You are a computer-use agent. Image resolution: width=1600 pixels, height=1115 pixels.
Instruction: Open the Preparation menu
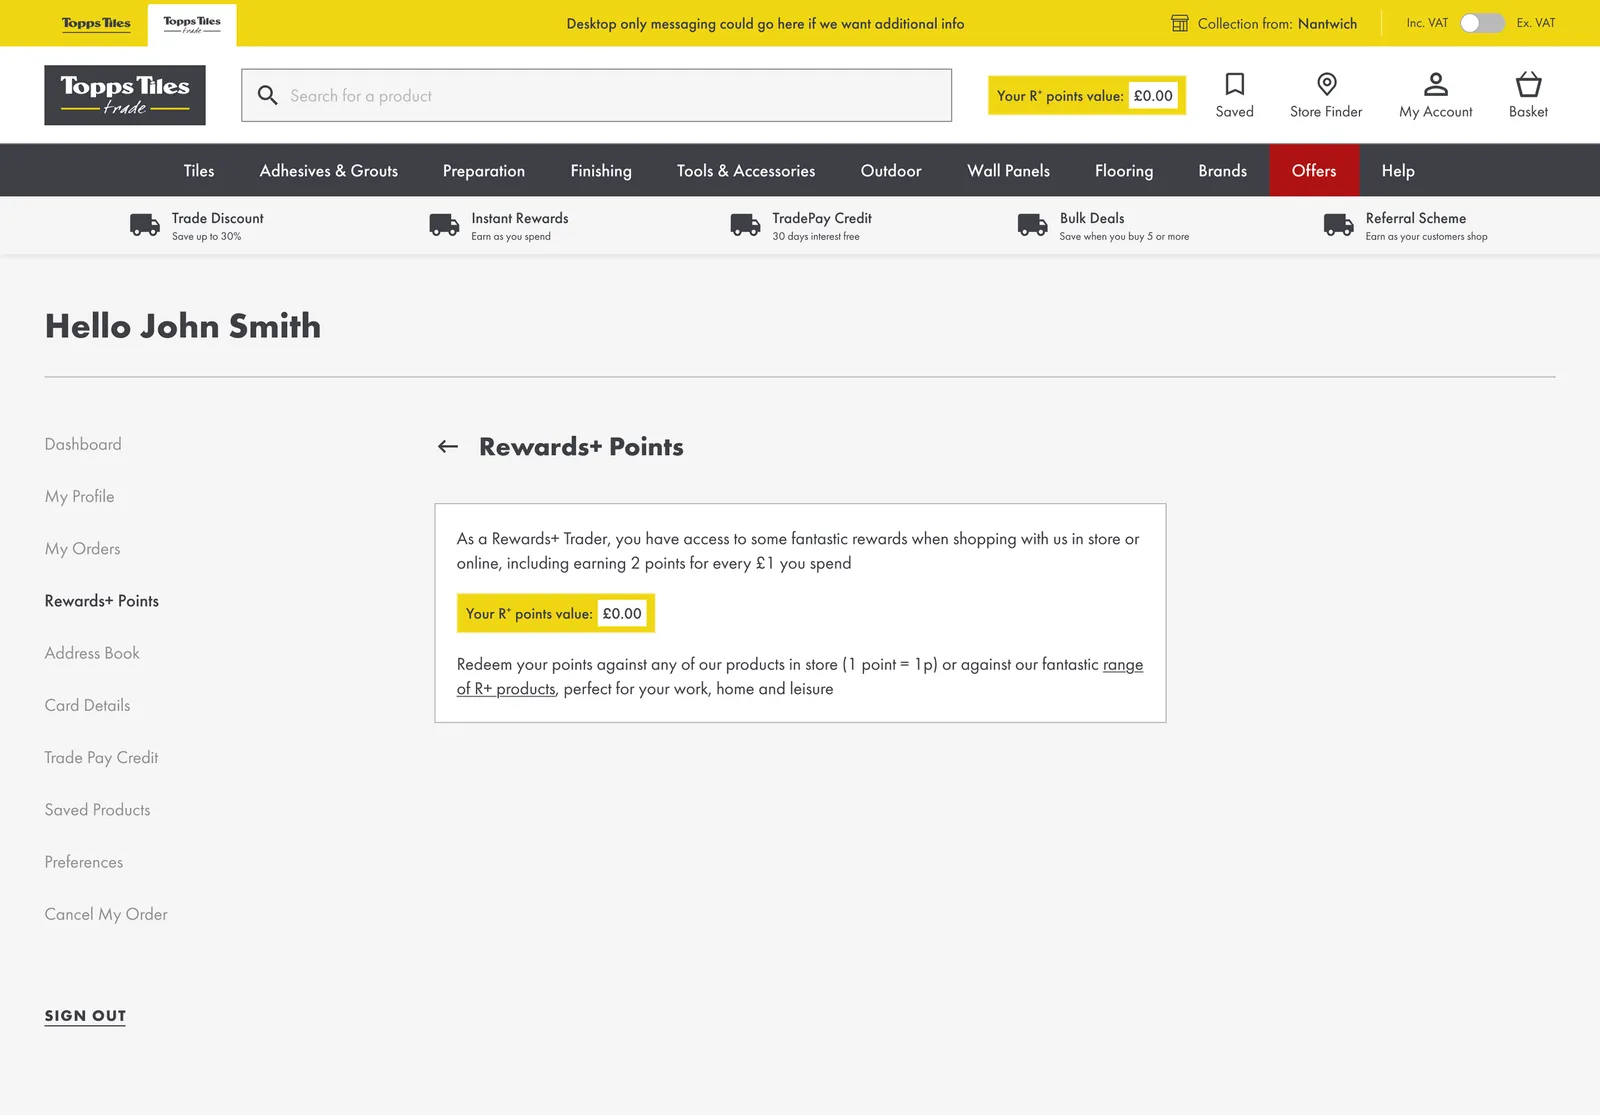click(484, 171)
